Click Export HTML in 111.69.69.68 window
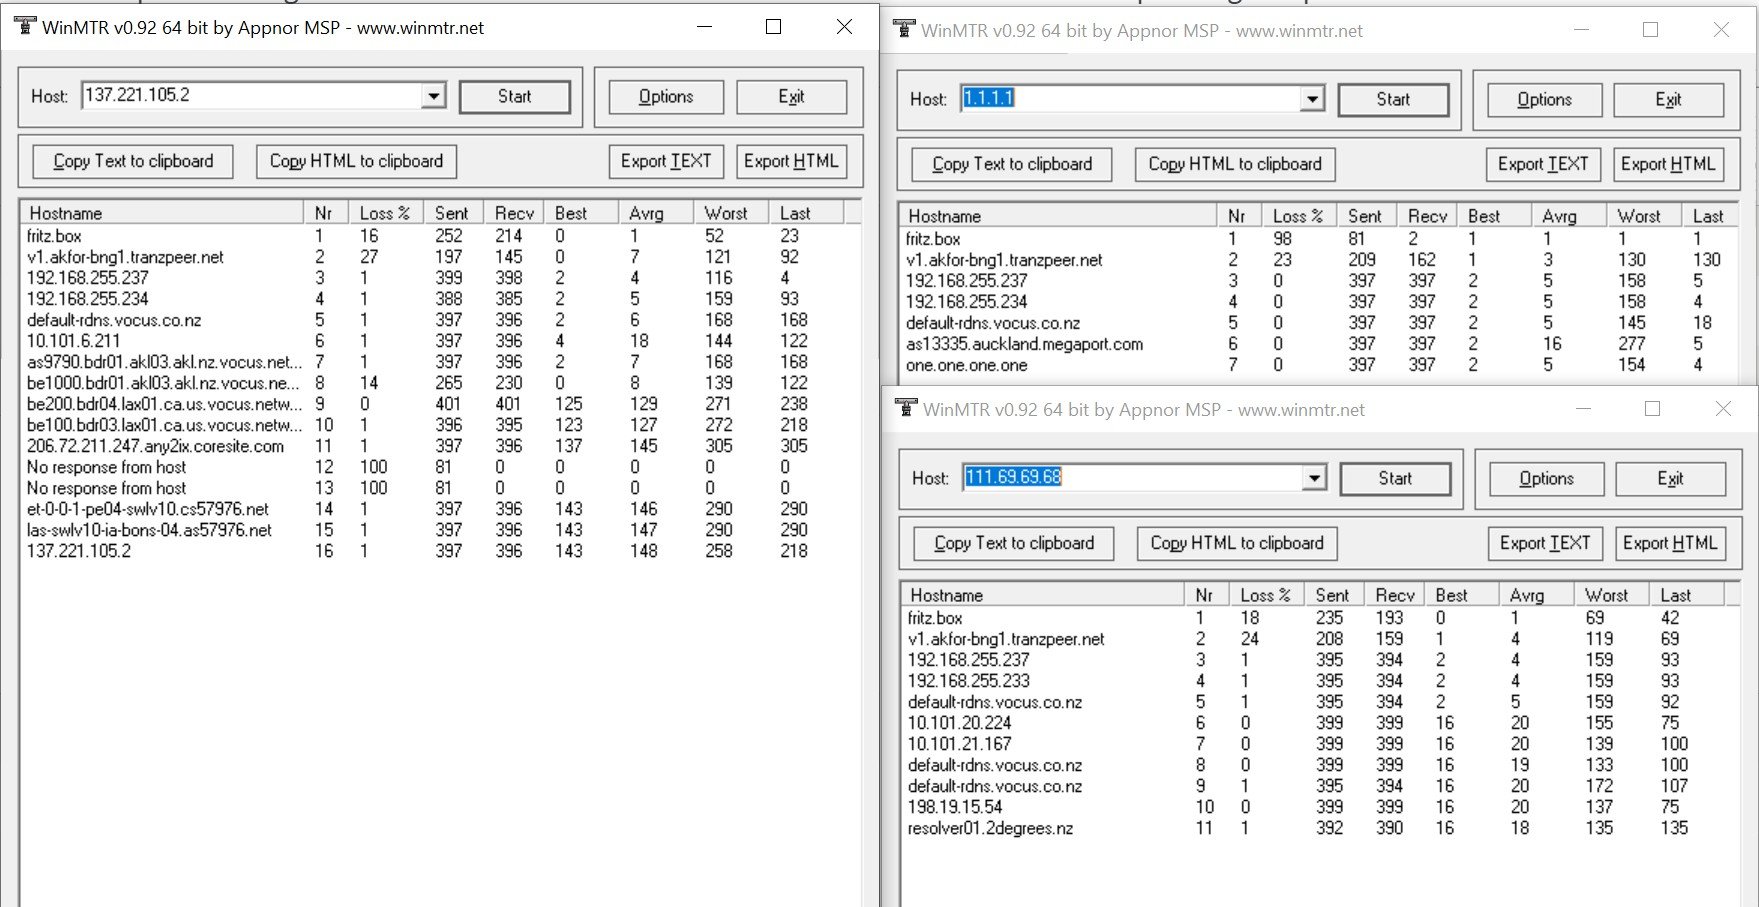This screenshot has width=1759, height=907. point(1670,544)
